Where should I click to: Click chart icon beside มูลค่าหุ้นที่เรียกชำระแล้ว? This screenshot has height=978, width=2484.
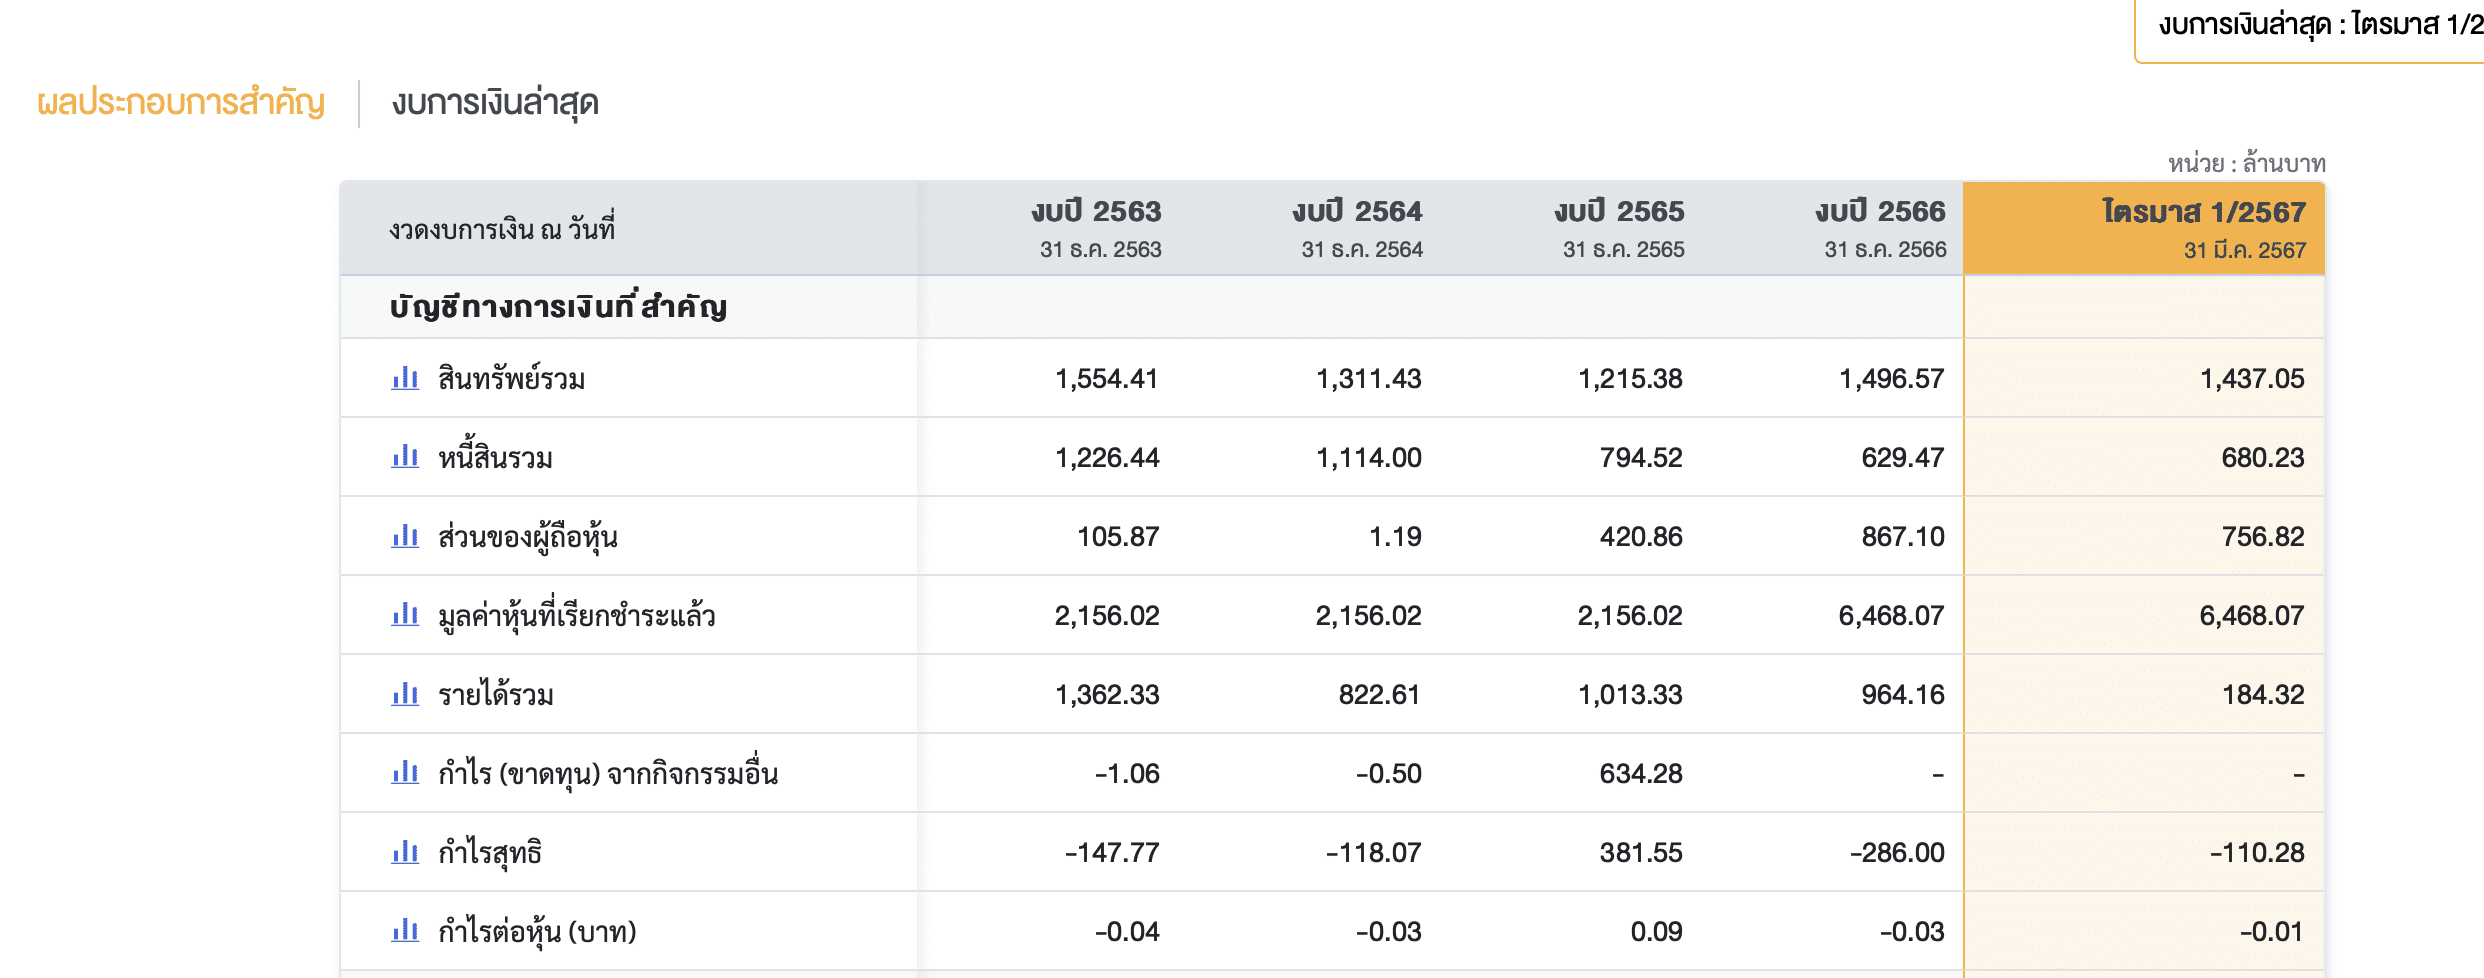pos(405,614)
